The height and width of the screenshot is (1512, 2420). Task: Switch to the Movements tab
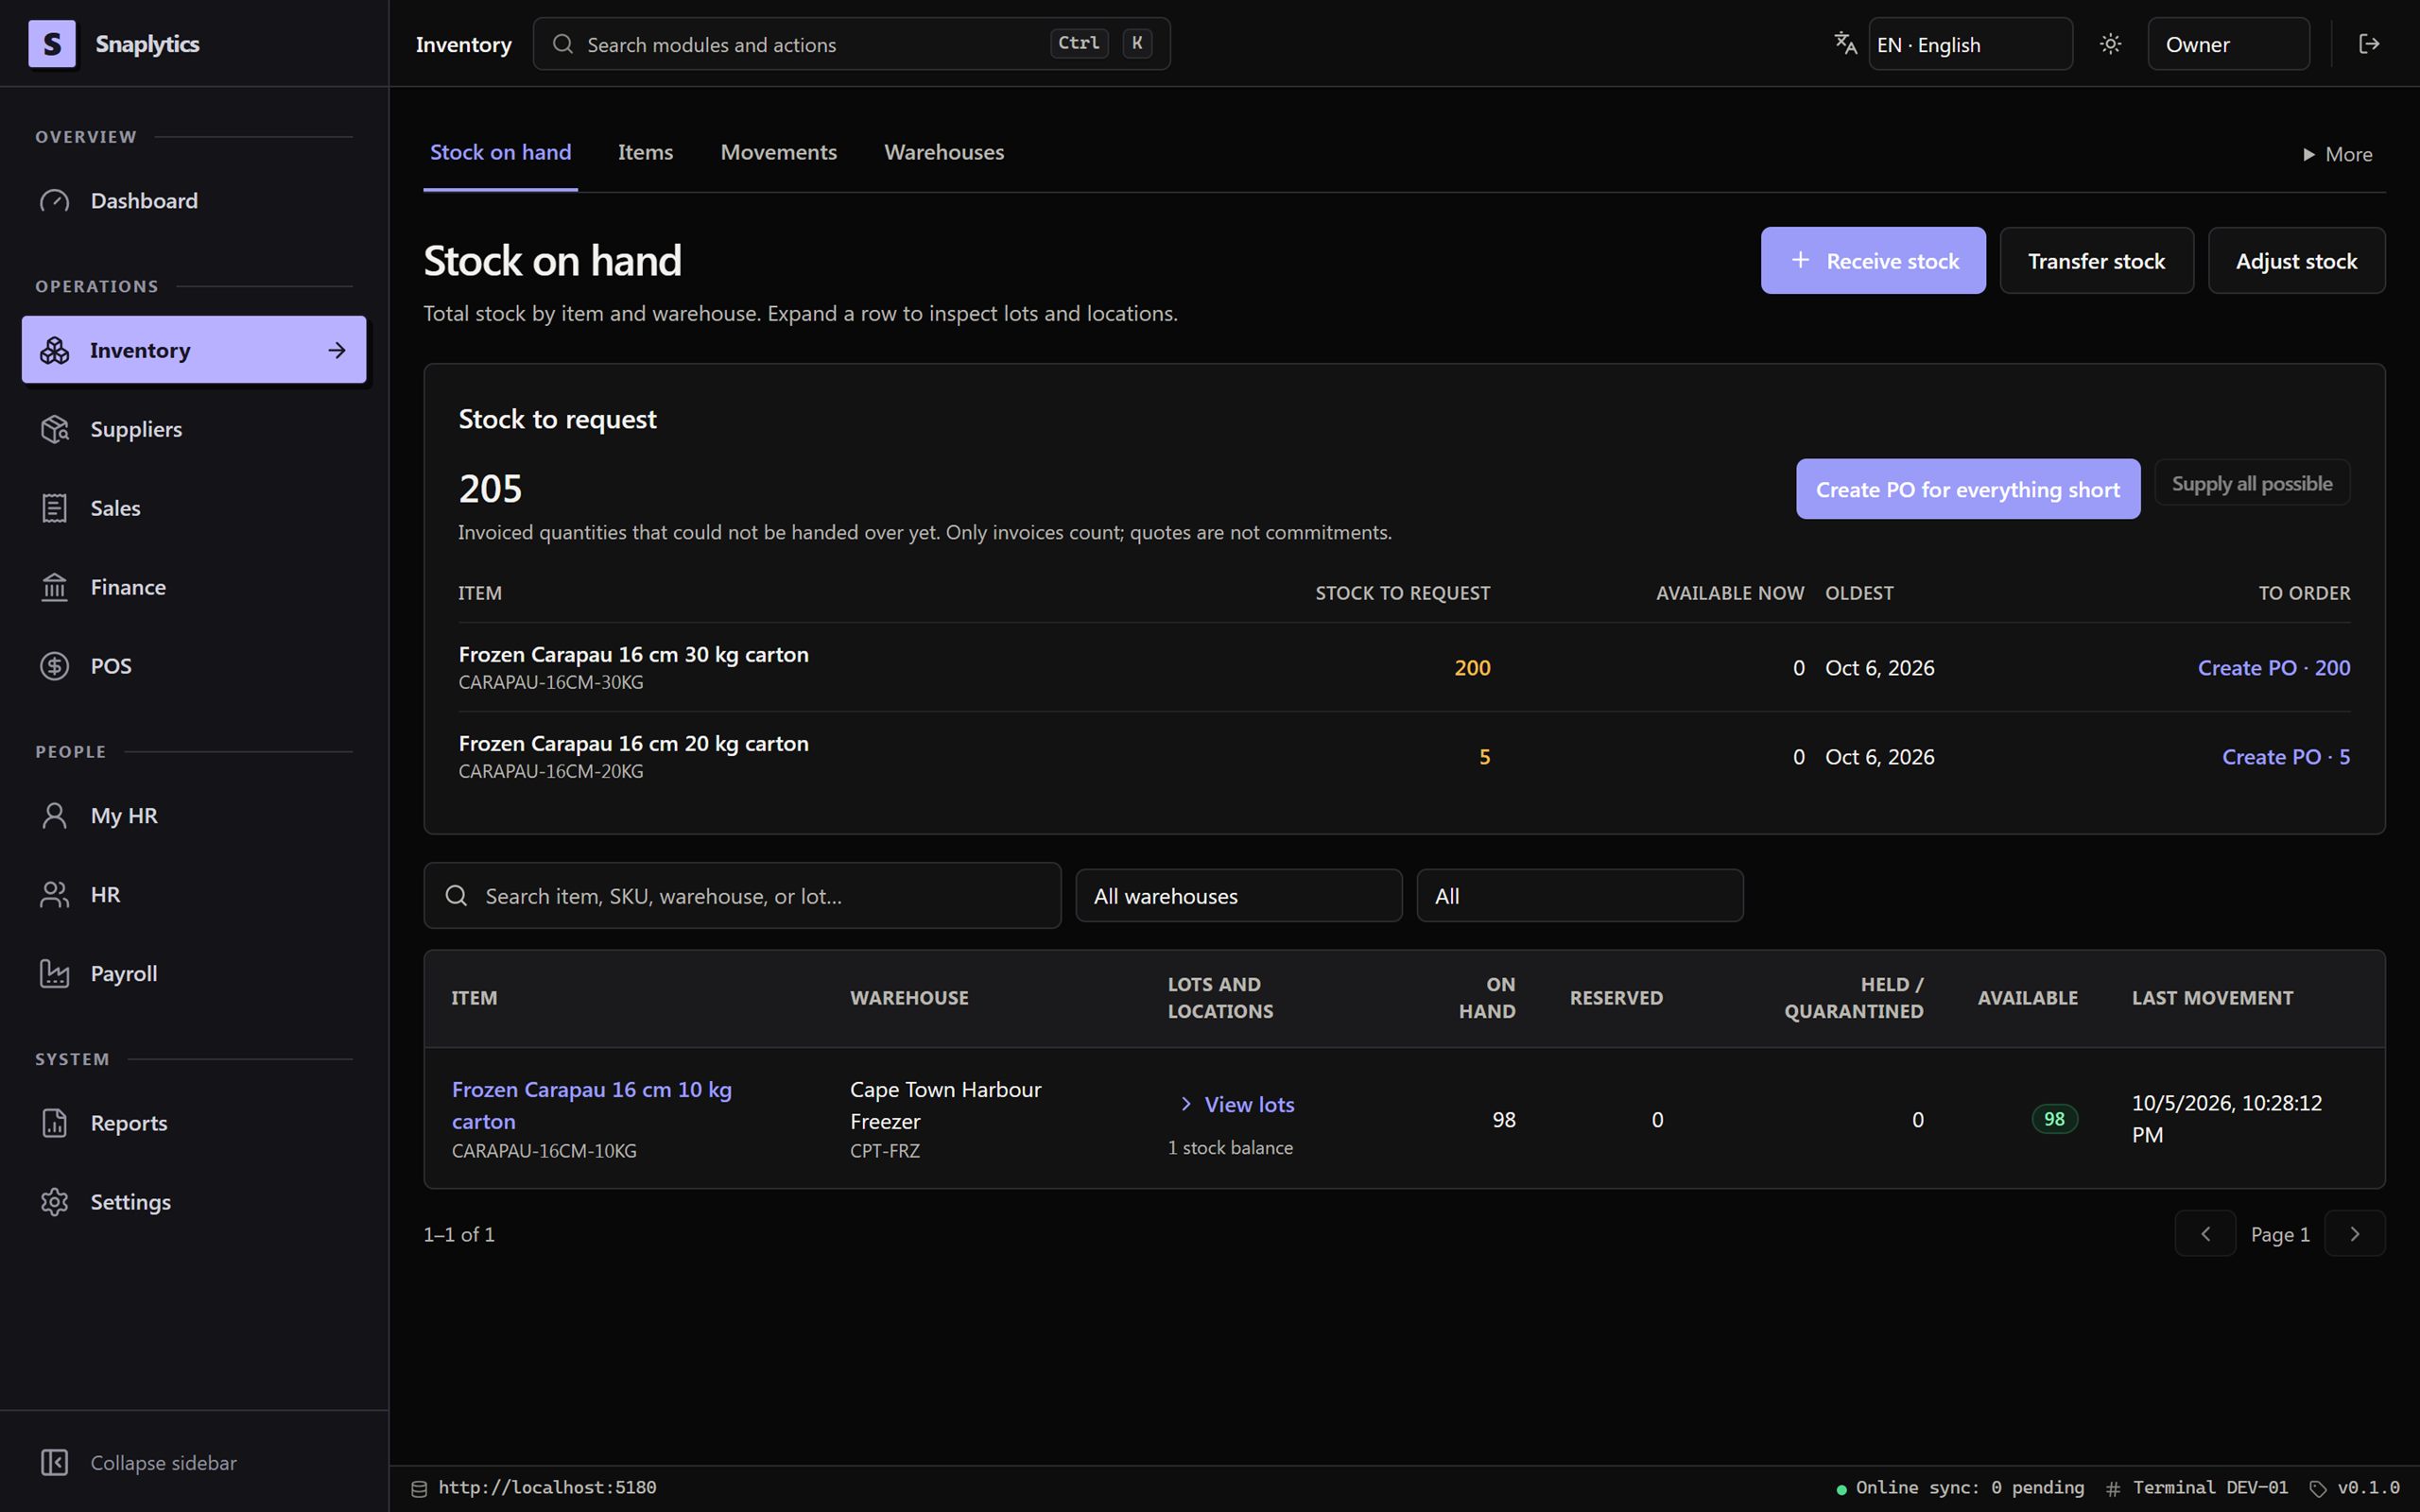pos(778,152)
